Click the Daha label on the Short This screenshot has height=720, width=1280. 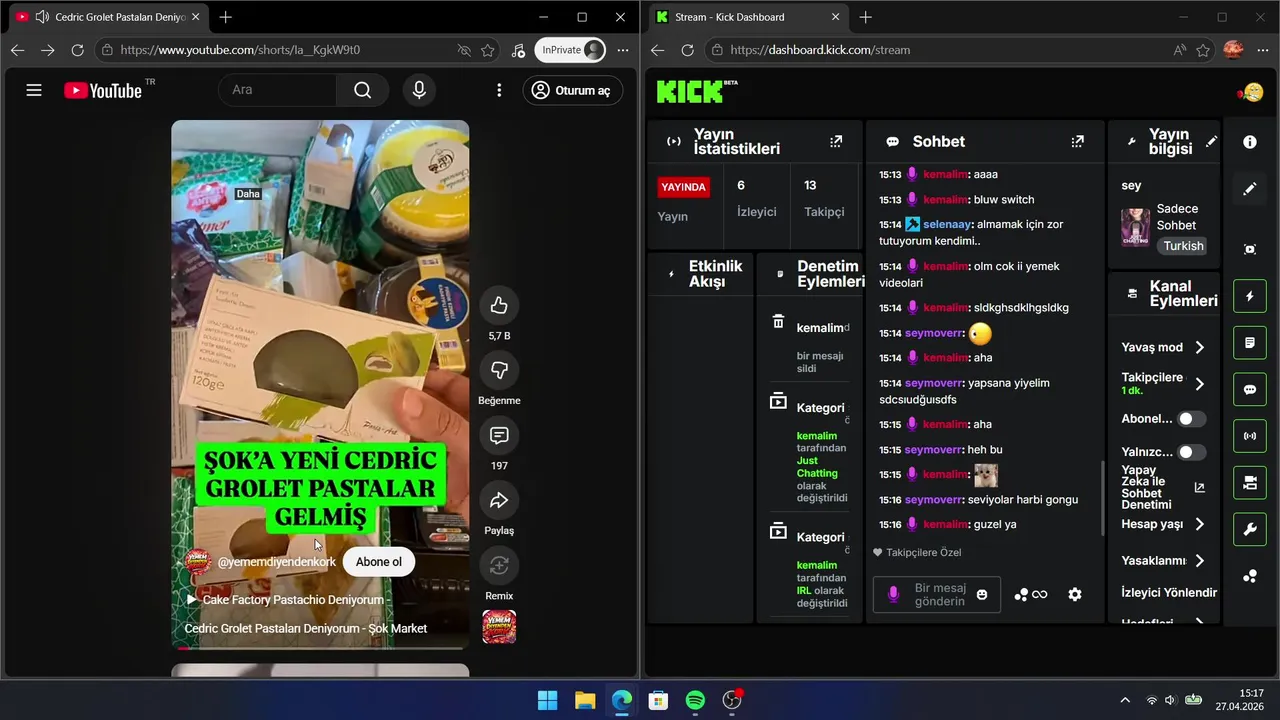point(248,194)
